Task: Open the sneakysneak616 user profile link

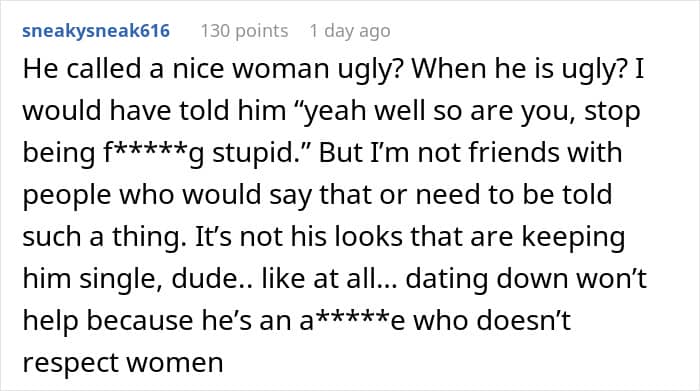Action: coord(96,31)
